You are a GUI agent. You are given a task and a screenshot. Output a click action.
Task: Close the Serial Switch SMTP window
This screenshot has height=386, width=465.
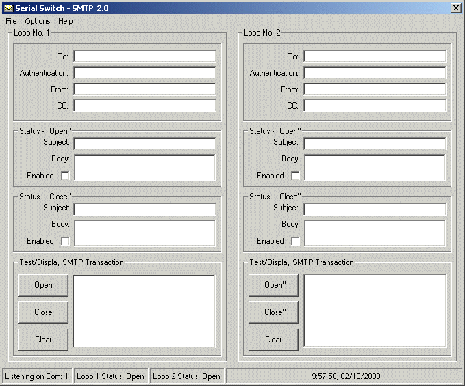pos(456,8)
